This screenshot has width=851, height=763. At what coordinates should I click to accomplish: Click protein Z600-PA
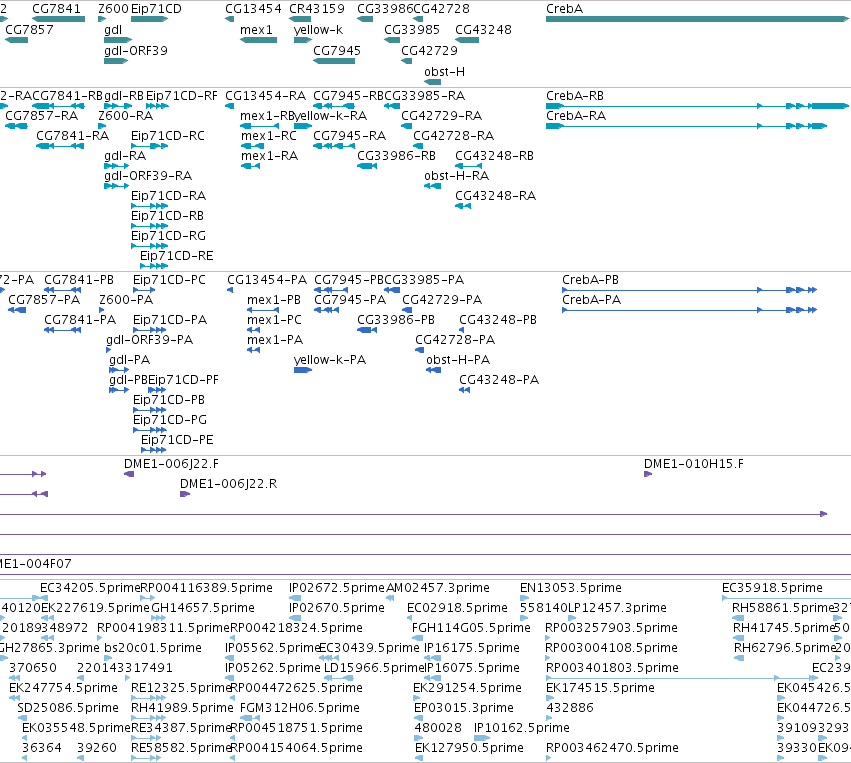tap(101, 310)
